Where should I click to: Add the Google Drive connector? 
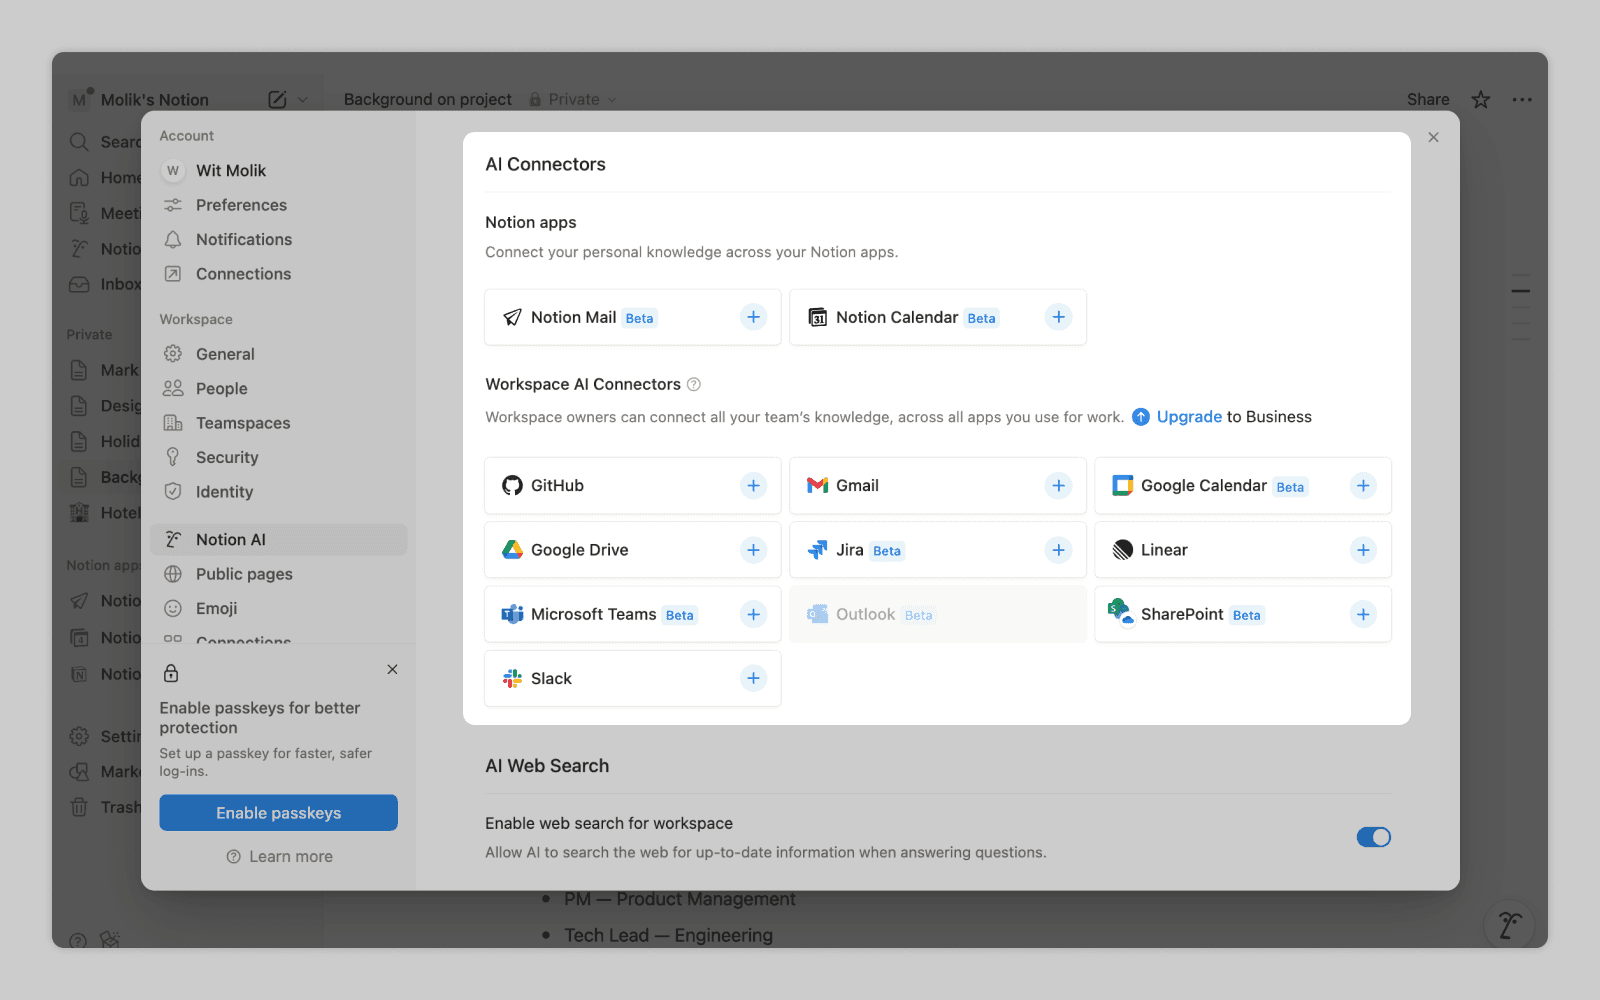tap(753, 550)
